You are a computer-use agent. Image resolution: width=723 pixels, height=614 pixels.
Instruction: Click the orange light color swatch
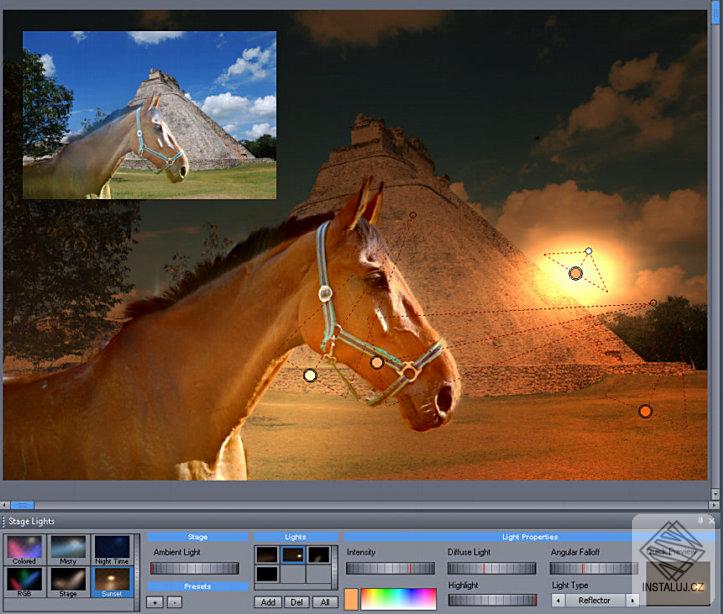[351, 599]
